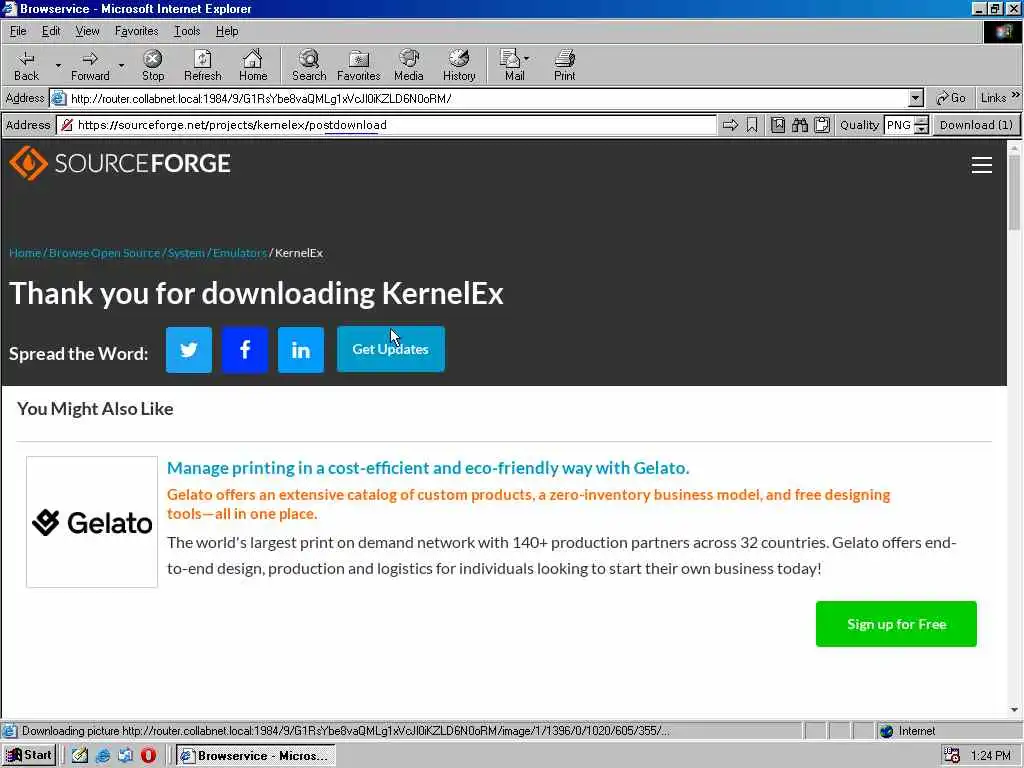This screenshot has height=768, width=1024.
Task: Share on Facebook via the f icon
Action: tap(244, 349)
